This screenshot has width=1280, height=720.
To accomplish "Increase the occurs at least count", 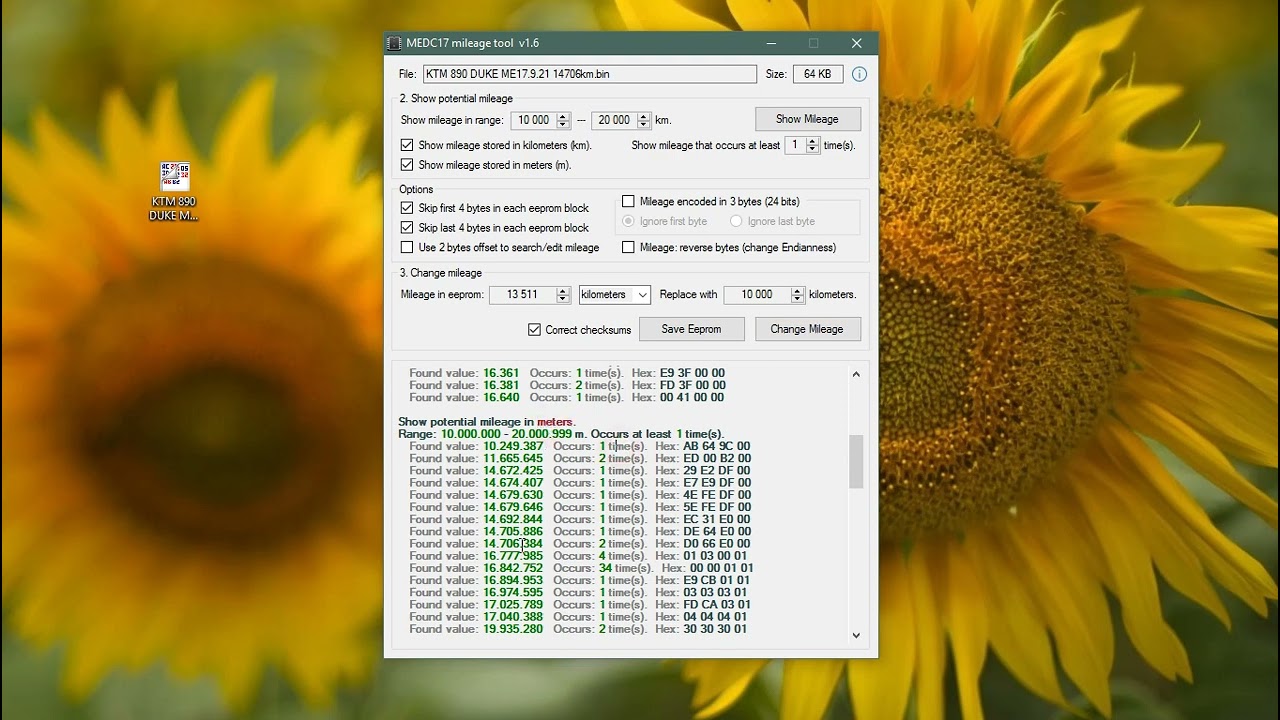I will pos(813,141).
